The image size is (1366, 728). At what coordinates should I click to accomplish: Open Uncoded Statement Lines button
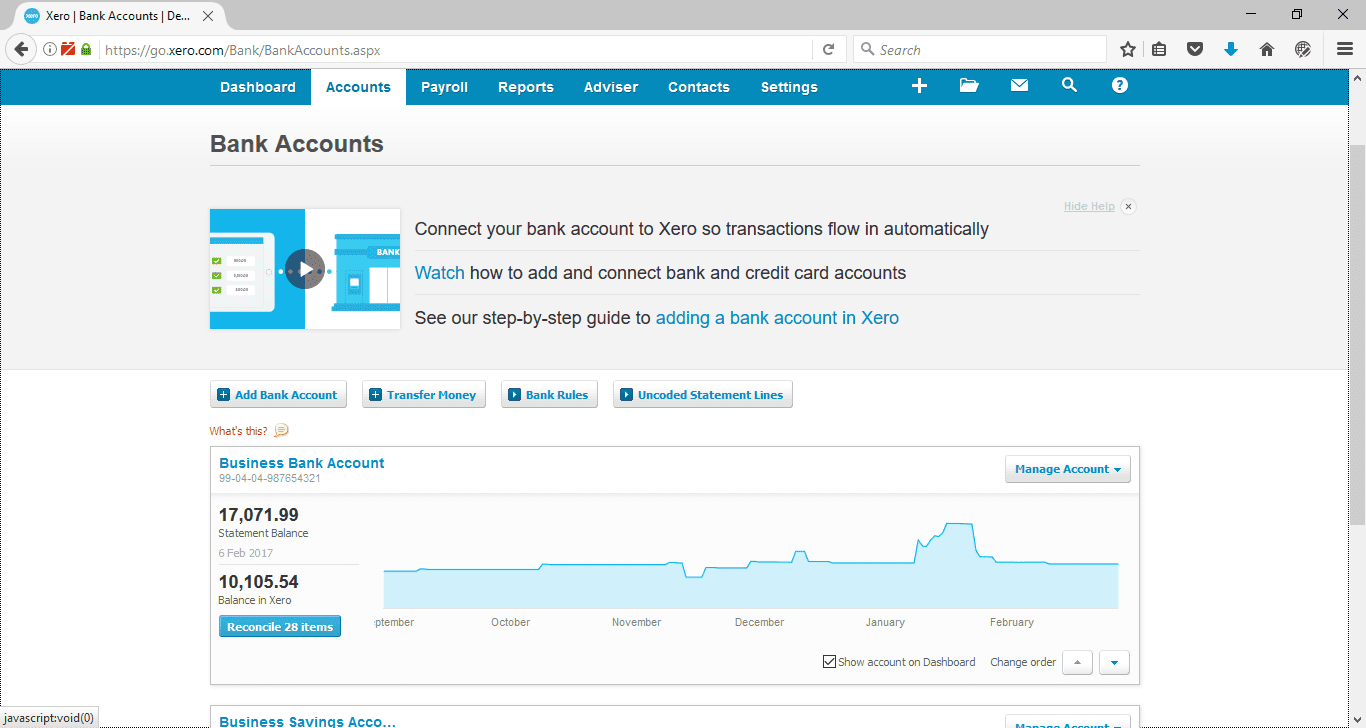pyautogui.click(x=702, y=395)
